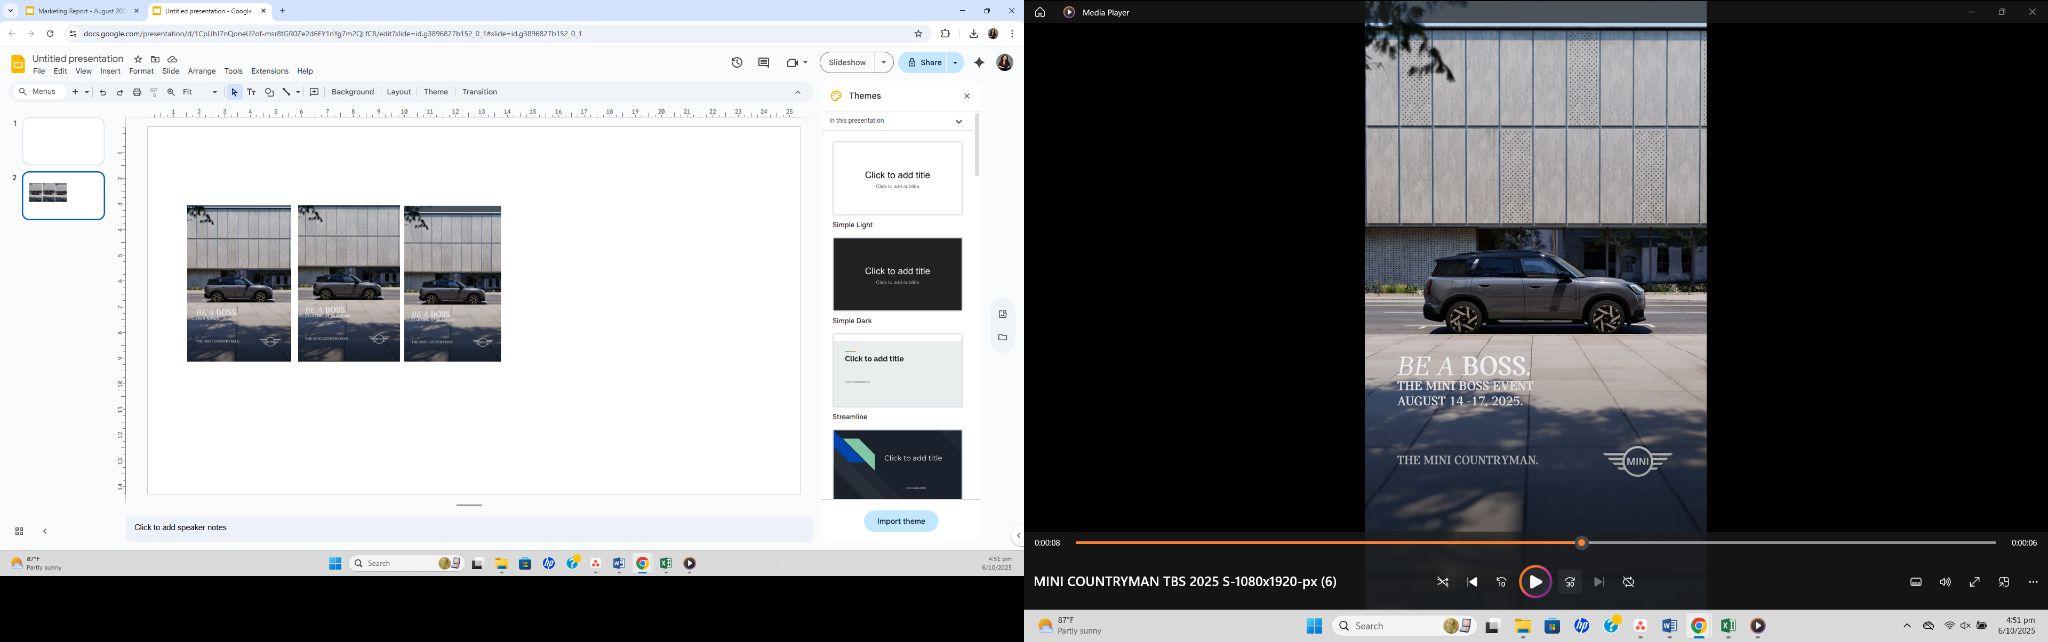Image resolution: width=2048 pixels, height=642 pixels.
Task: Go to previous track in Media Player
Action: point(1472,582)
